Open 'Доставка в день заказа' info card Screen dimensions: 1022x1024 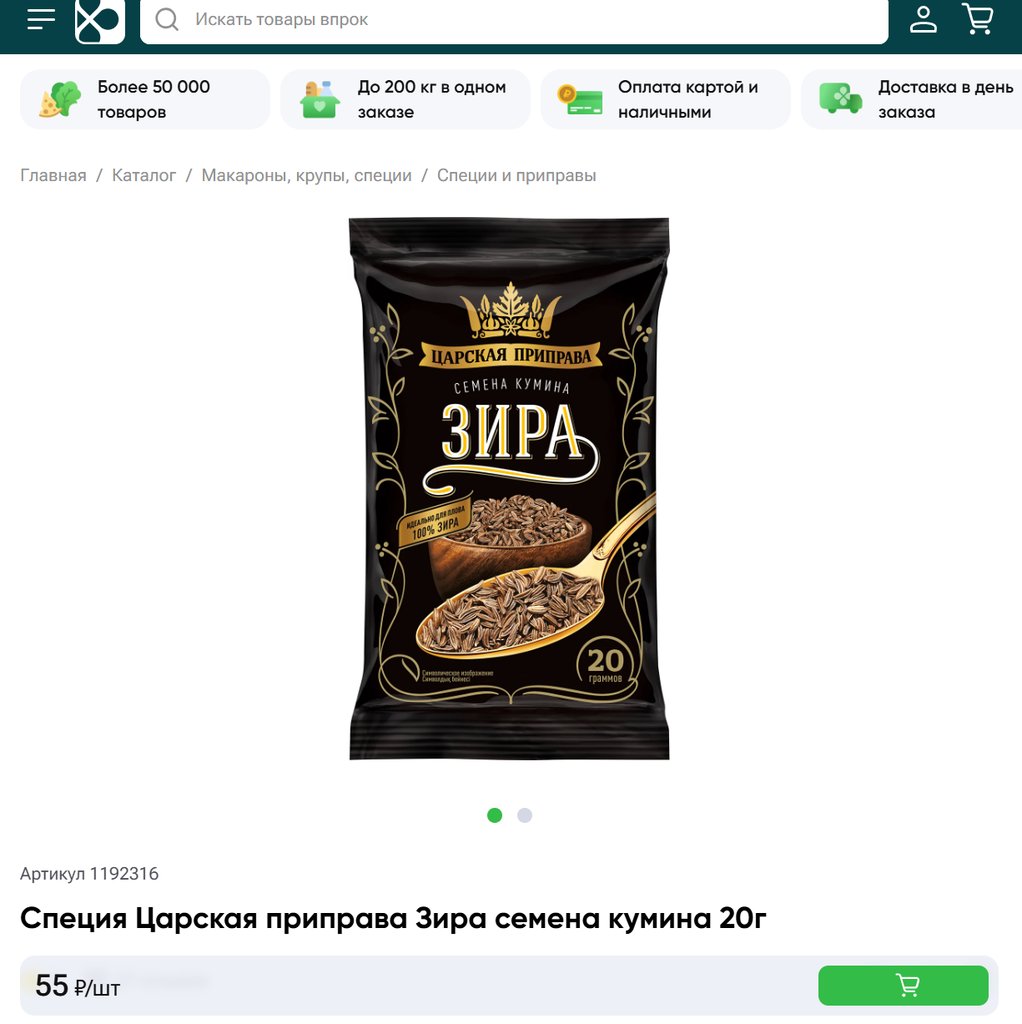point(912,99)
